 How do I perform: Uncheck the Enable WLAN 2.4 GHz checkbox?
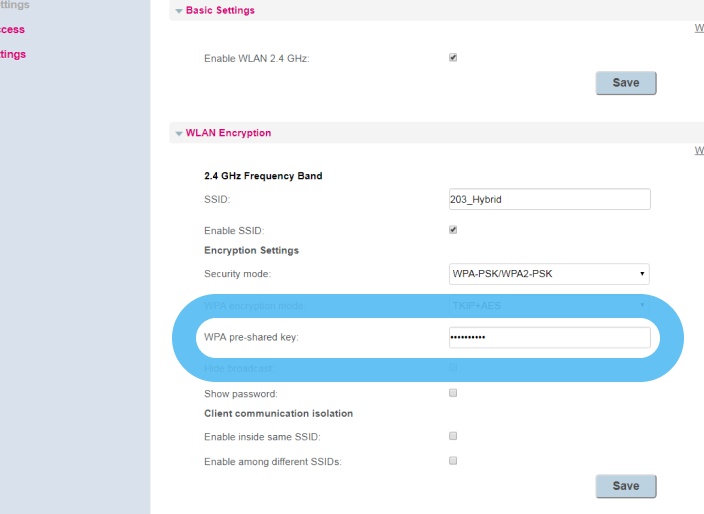point(453,58)
